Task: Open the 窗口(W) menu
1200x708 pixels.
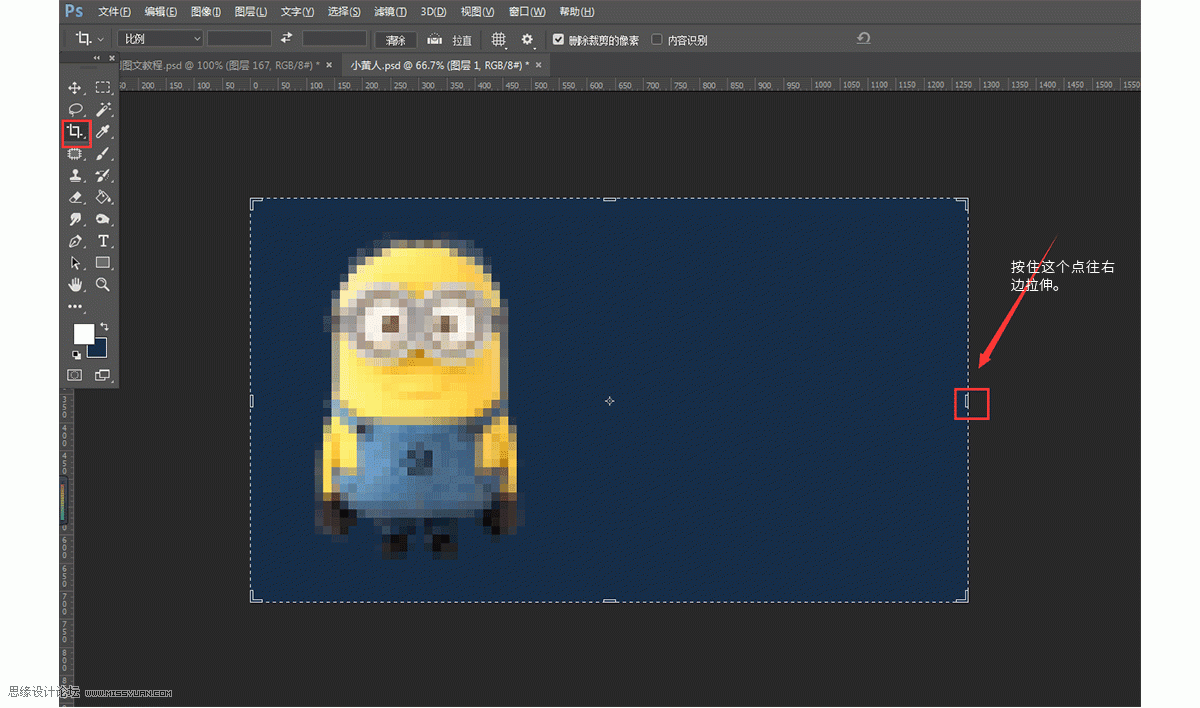Action: [x=527, y=12]
